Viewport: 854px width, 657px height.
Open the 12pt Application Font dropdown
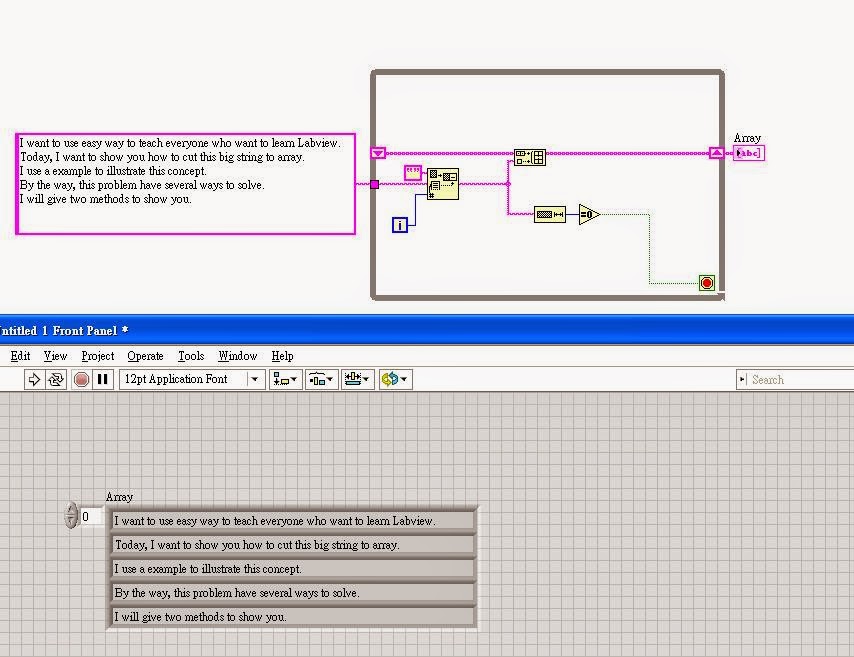click(192, 379)
